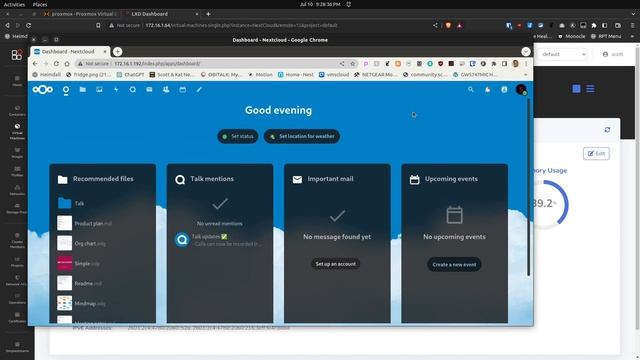Open the Dashboard app icon
The width and height of the screenshot is (640, 360).
(66, 90)
